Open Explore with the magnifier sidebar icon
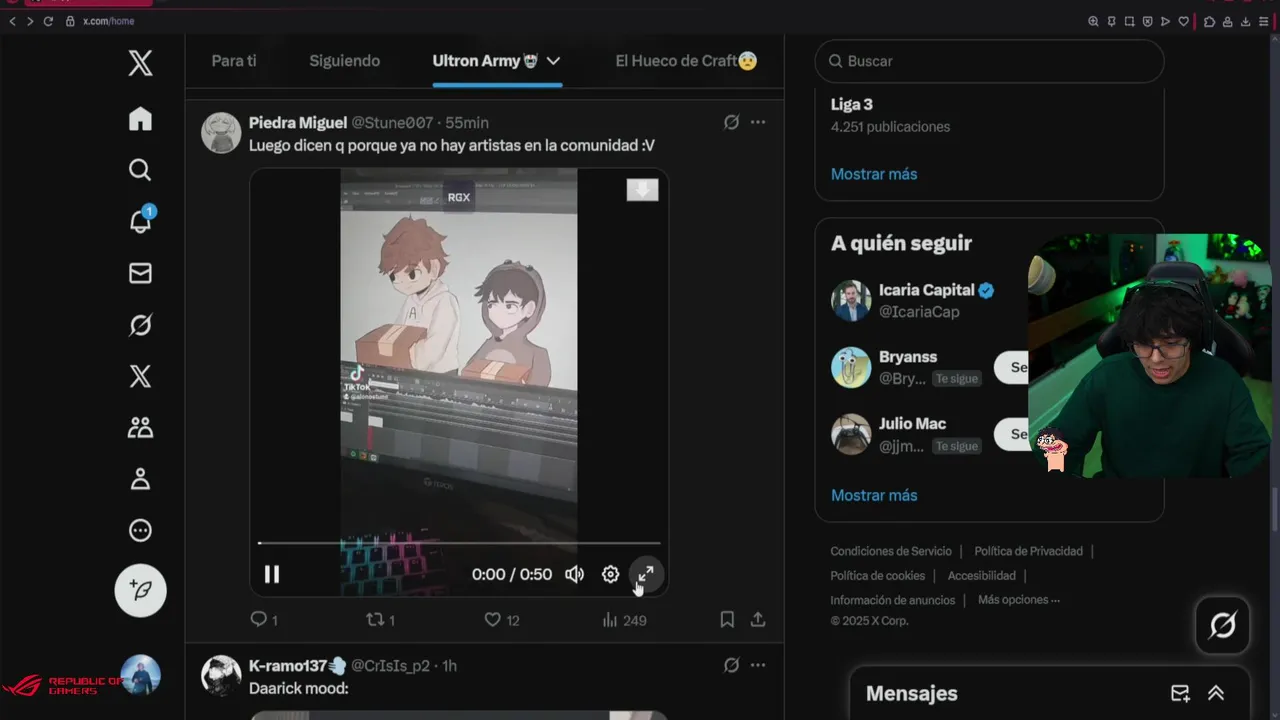This screenshot has width=1280, height=720. (140, 170)
